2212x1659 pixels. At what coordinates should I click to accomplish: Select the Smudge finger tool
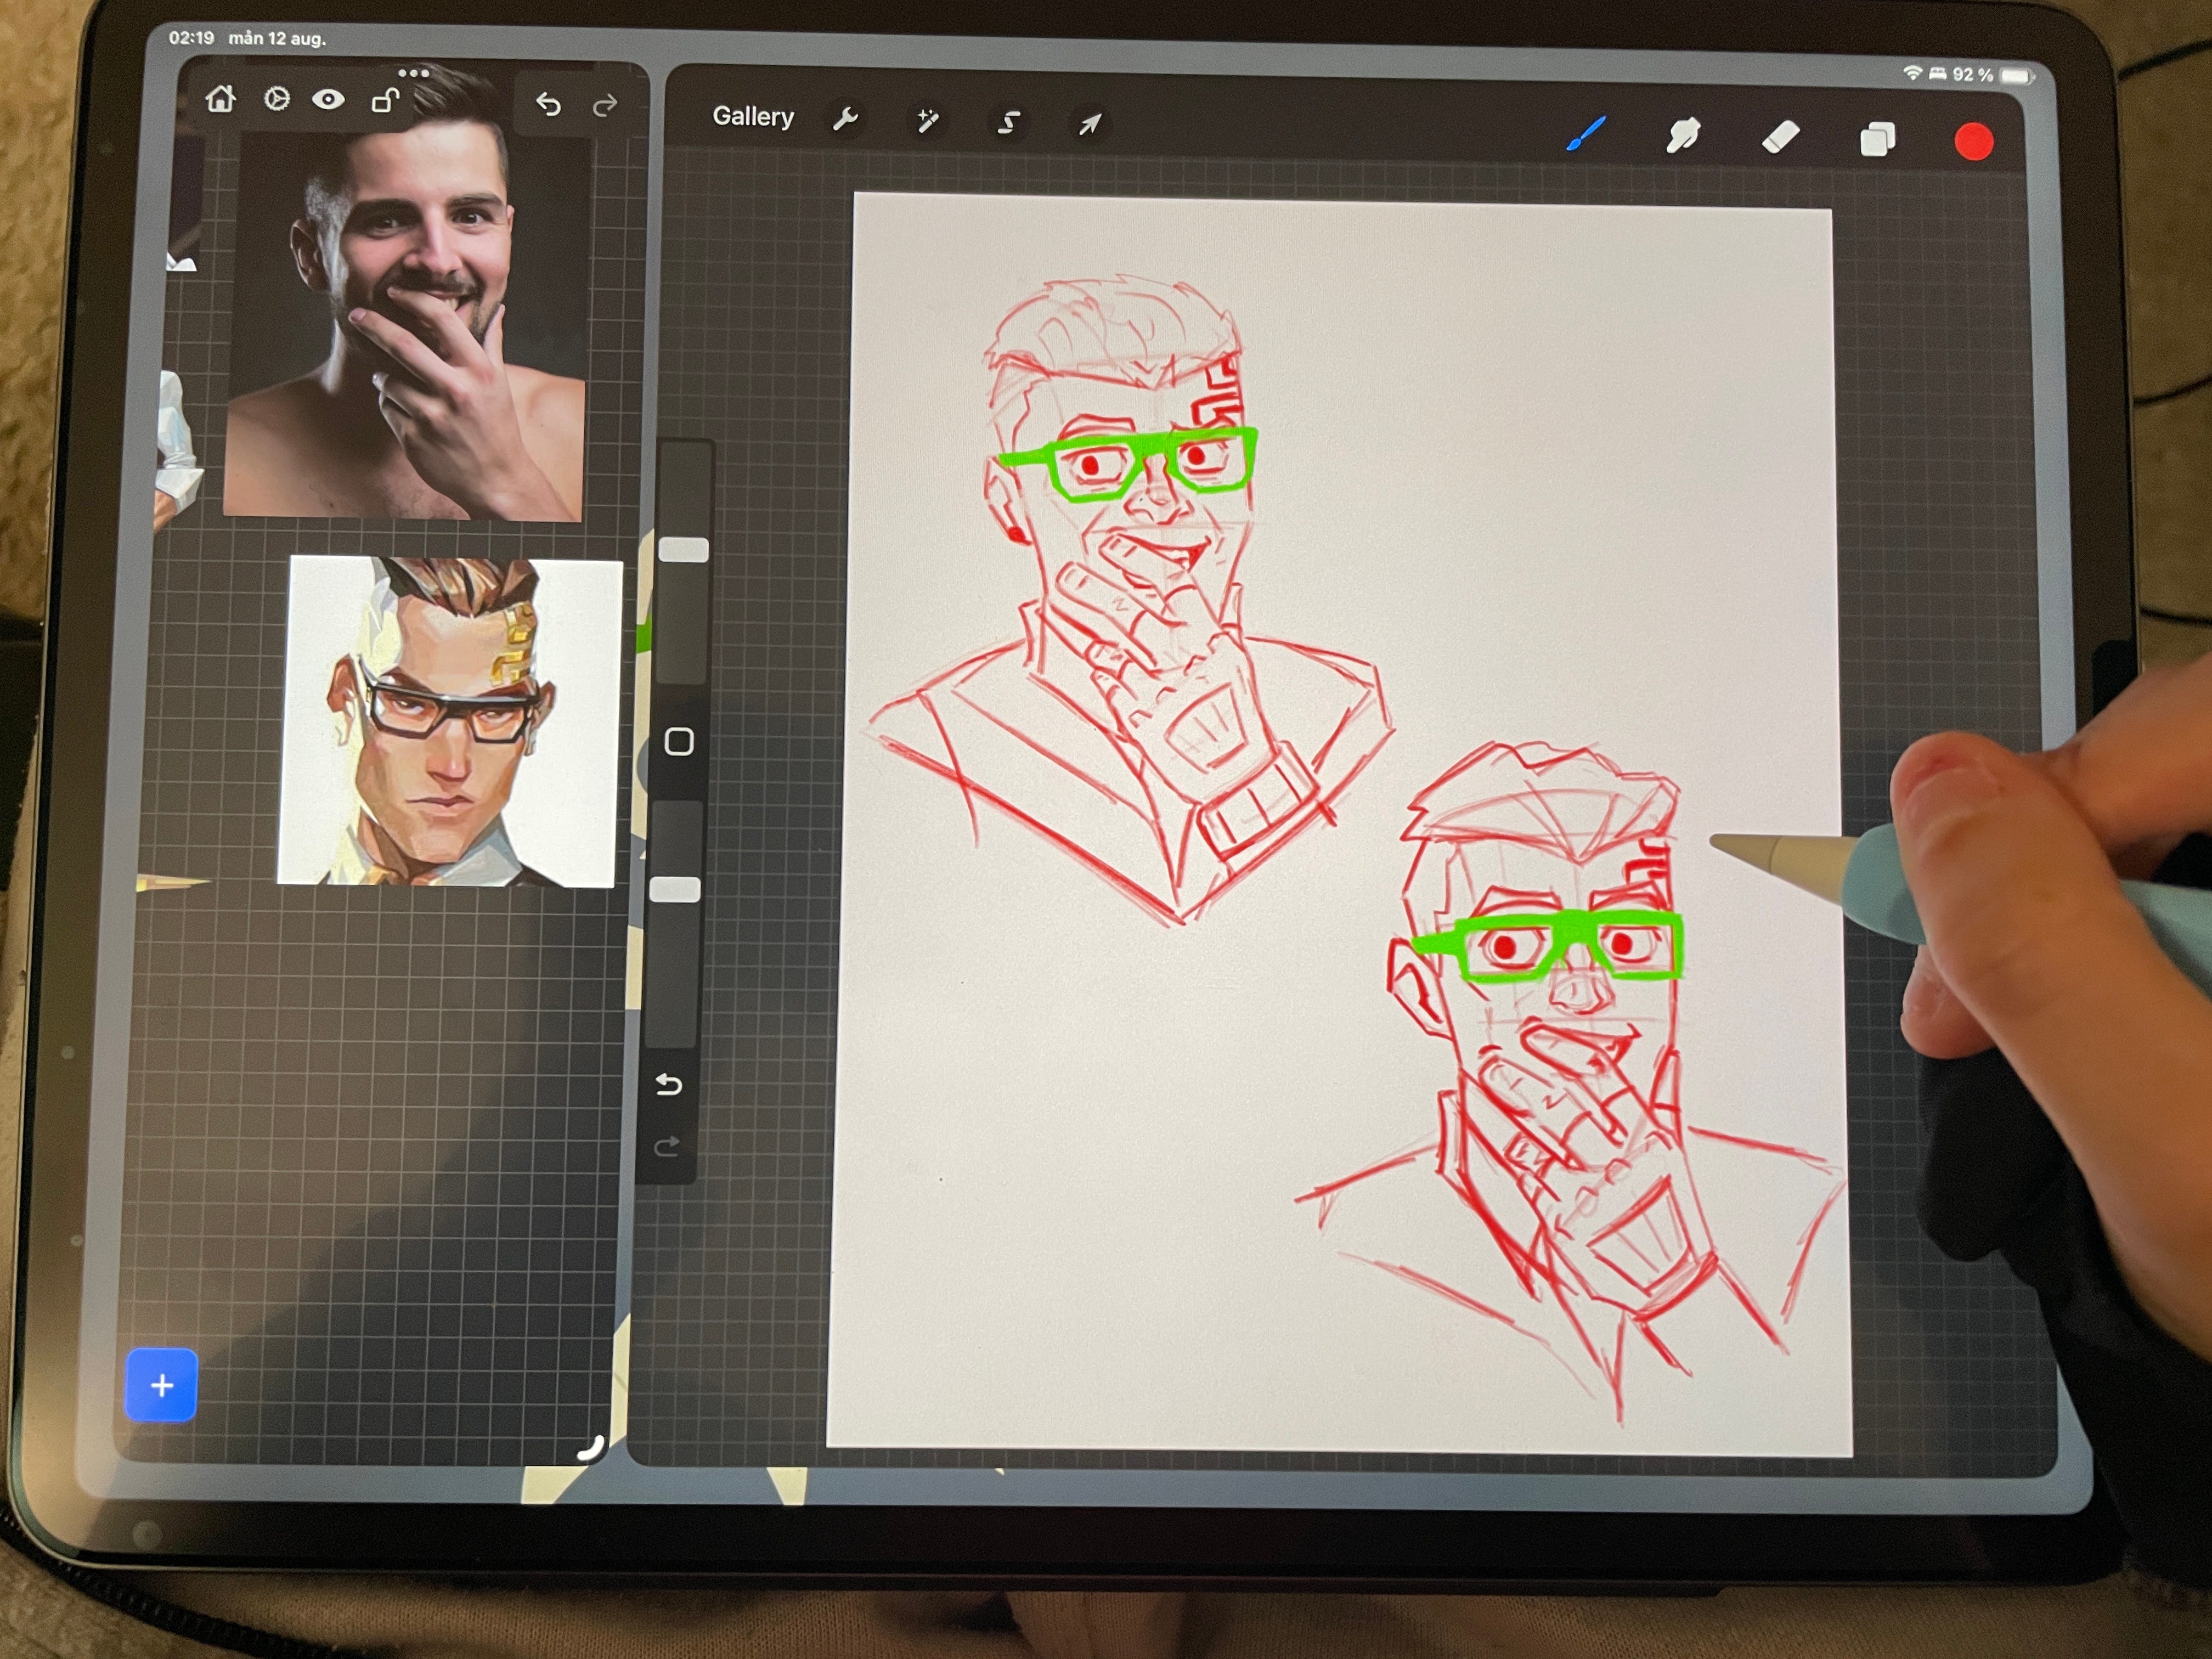click(1683, 135)
